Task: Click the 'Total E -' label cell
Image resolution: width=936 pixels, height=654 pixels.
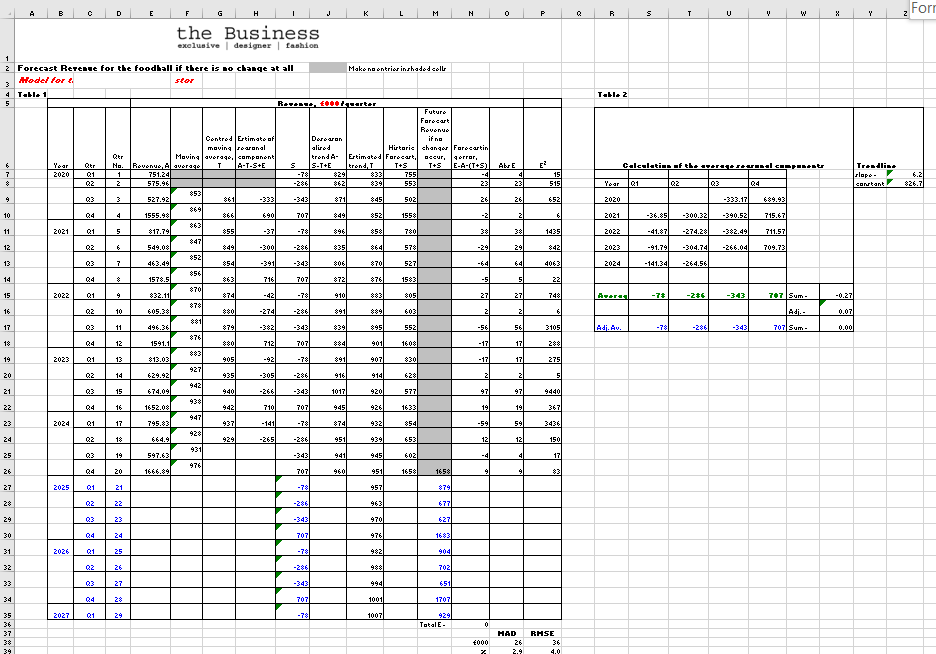Action: click(x=433, y=624)
